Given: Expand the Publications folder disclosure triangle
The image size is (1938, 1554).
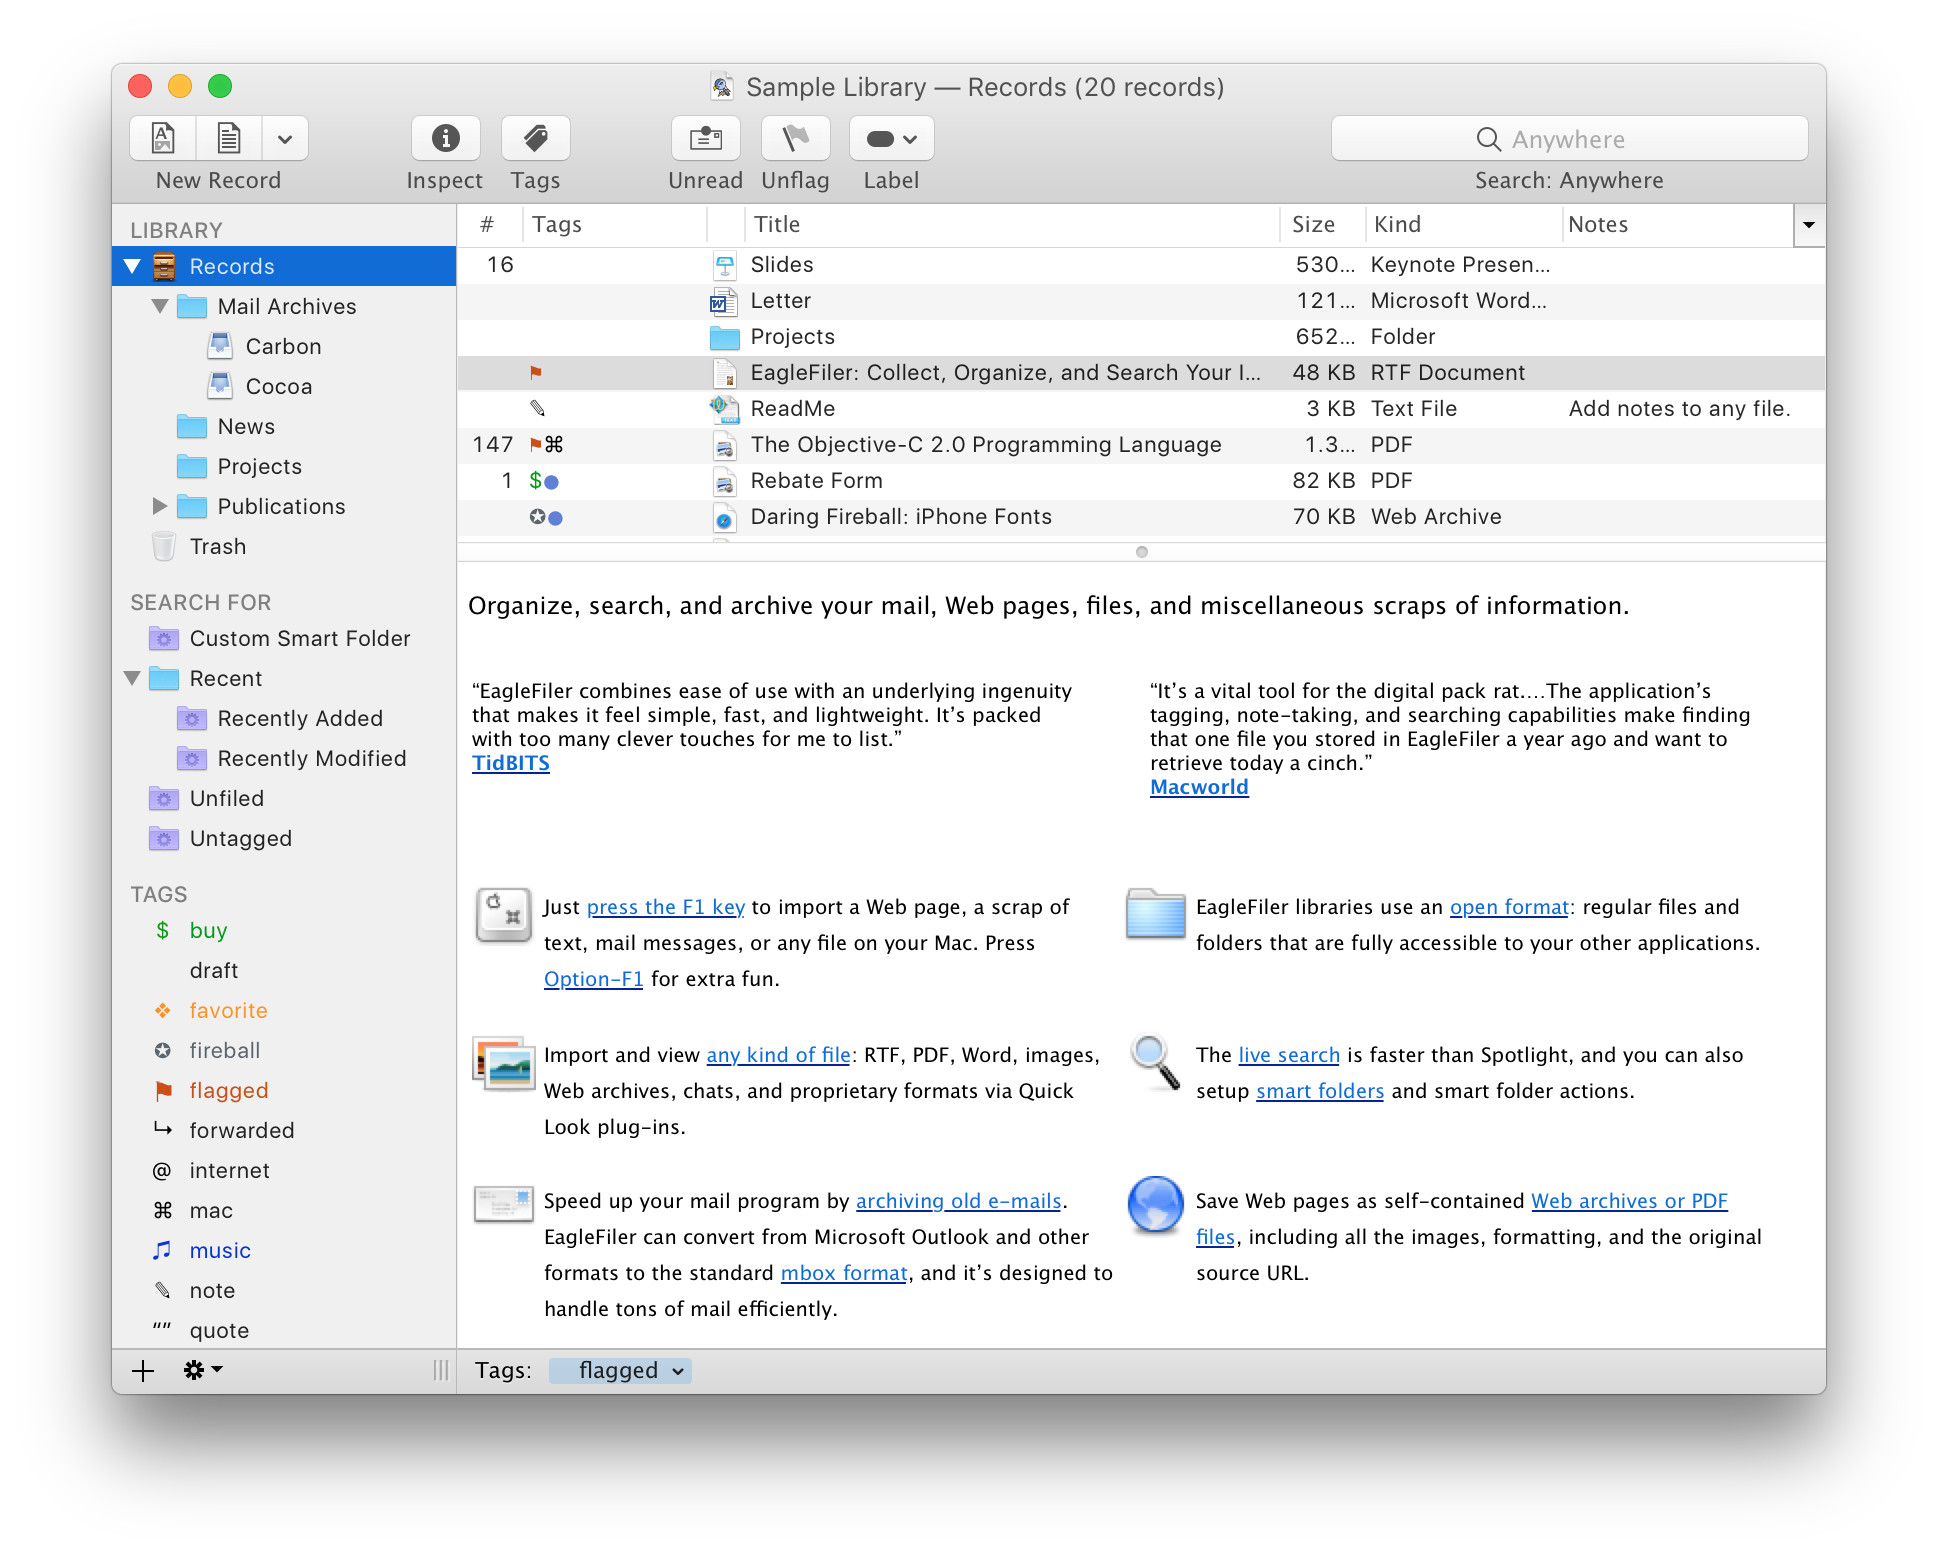Looking at the screenshot, I should click(159, 506).
